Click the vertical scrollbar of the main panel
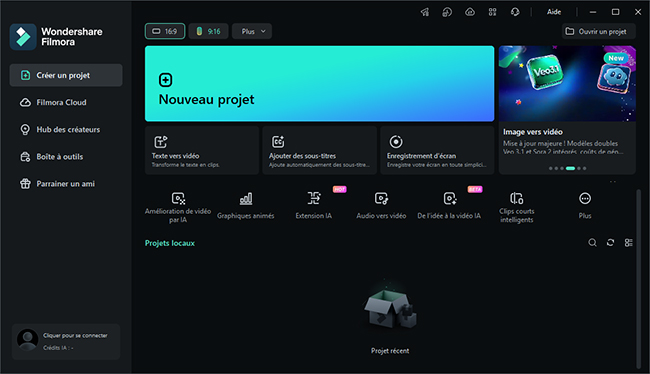 (x=638, y=279)
